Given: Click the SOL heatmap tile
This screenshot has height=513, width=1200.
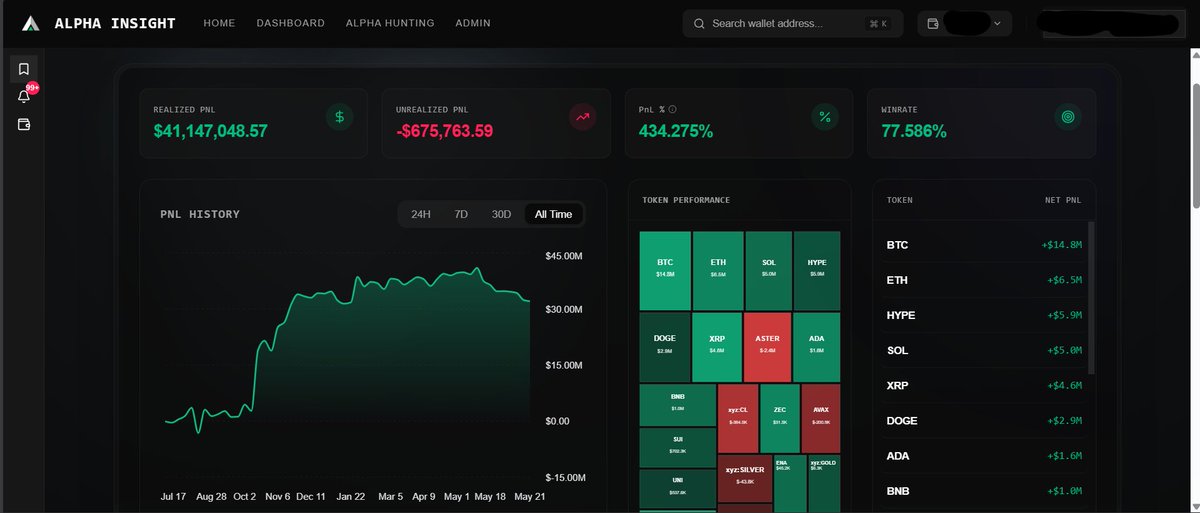Looking at the screenshot, I should coord(768,270).
